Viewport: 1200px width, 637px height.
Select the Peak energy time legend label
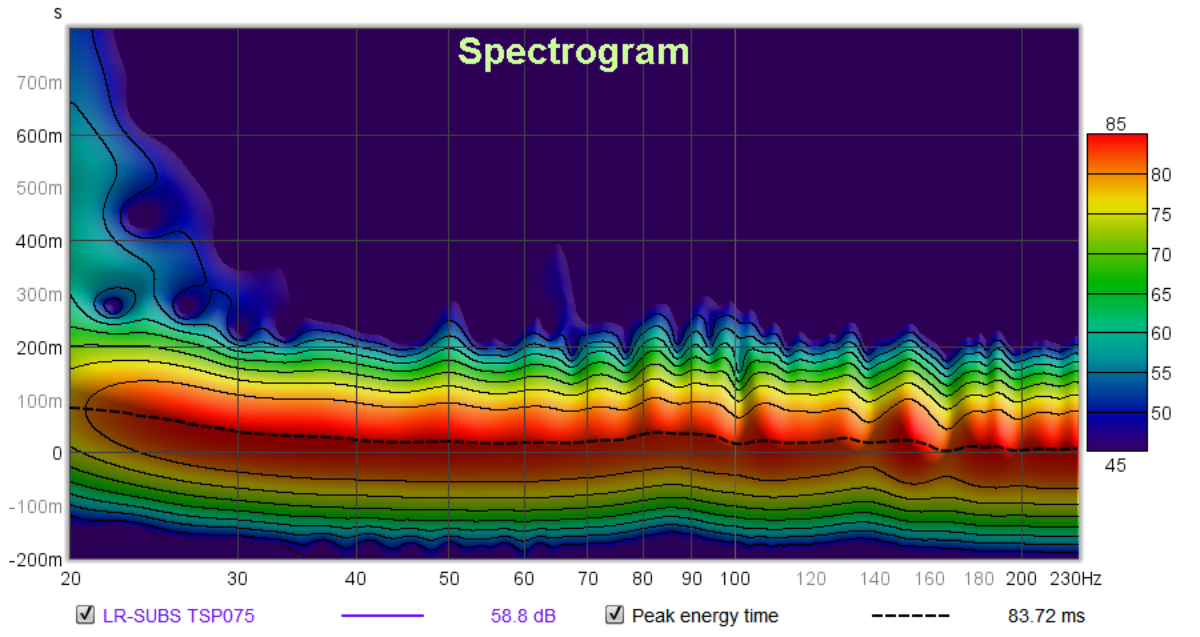click(704, 616)
